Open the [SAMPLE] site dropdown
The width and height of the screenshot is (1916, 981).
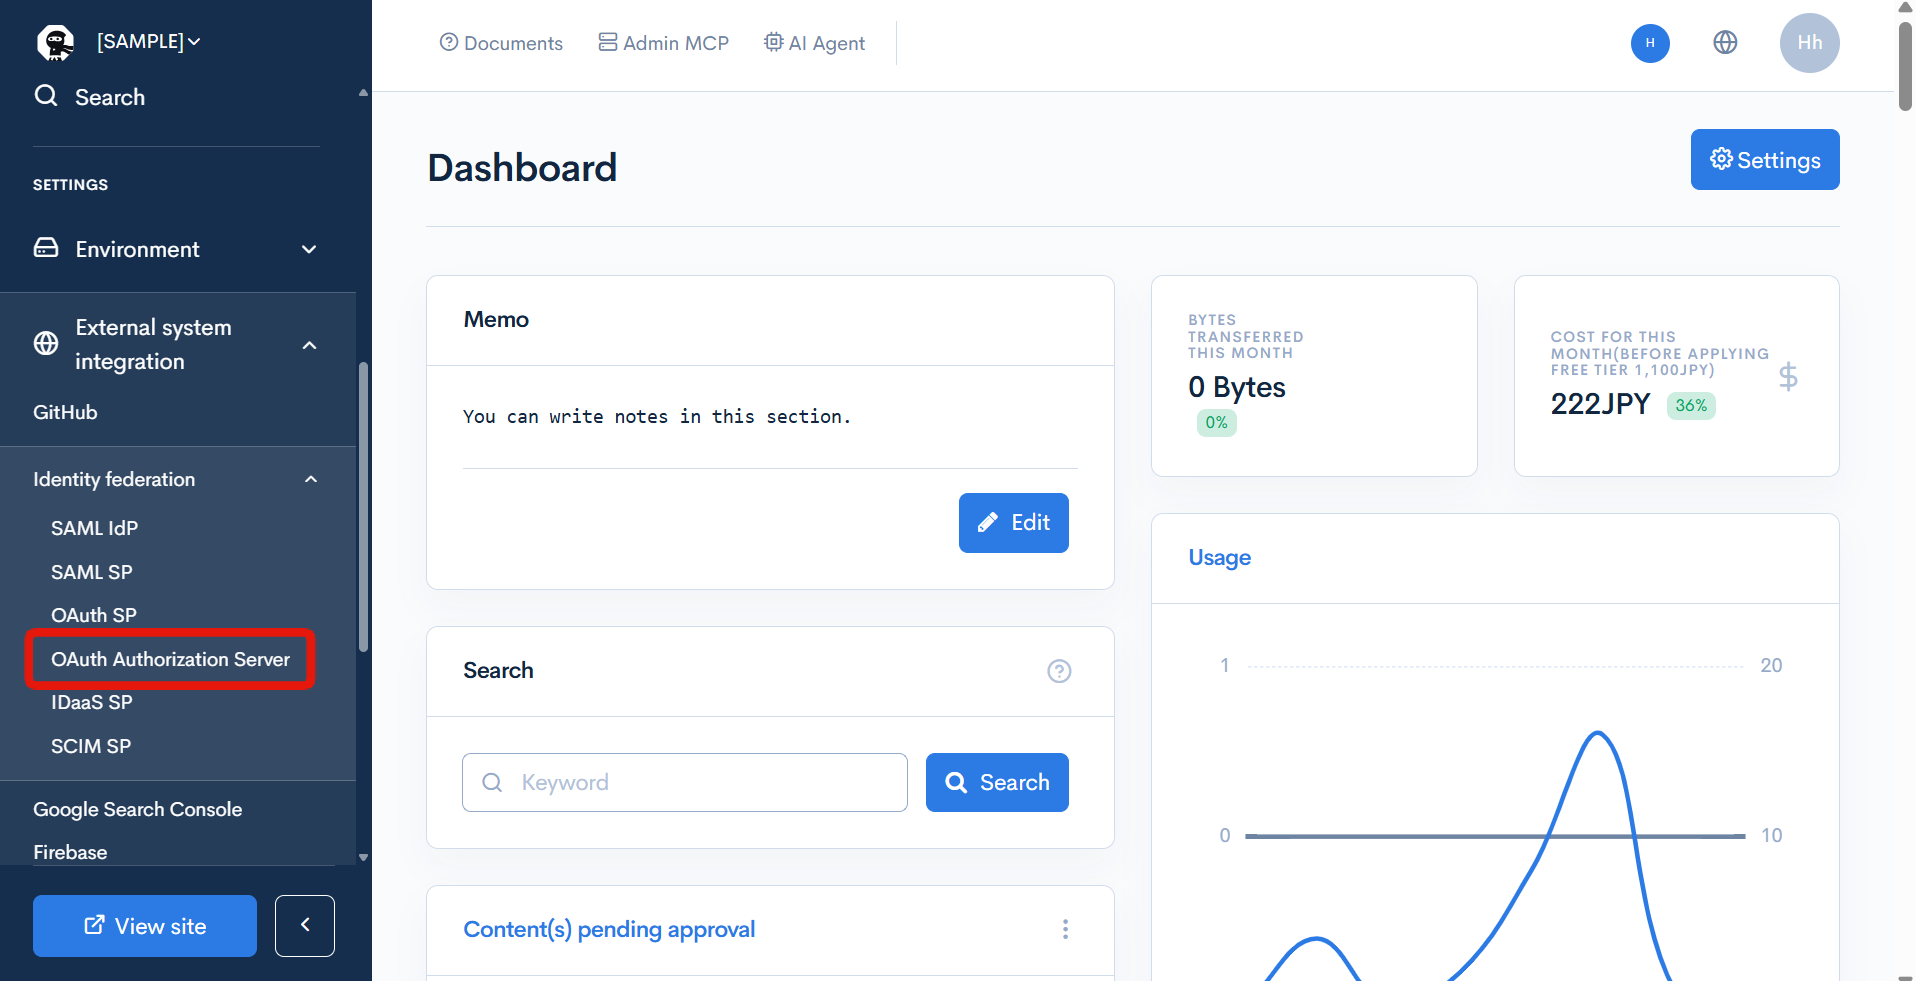tap(149, 42)
